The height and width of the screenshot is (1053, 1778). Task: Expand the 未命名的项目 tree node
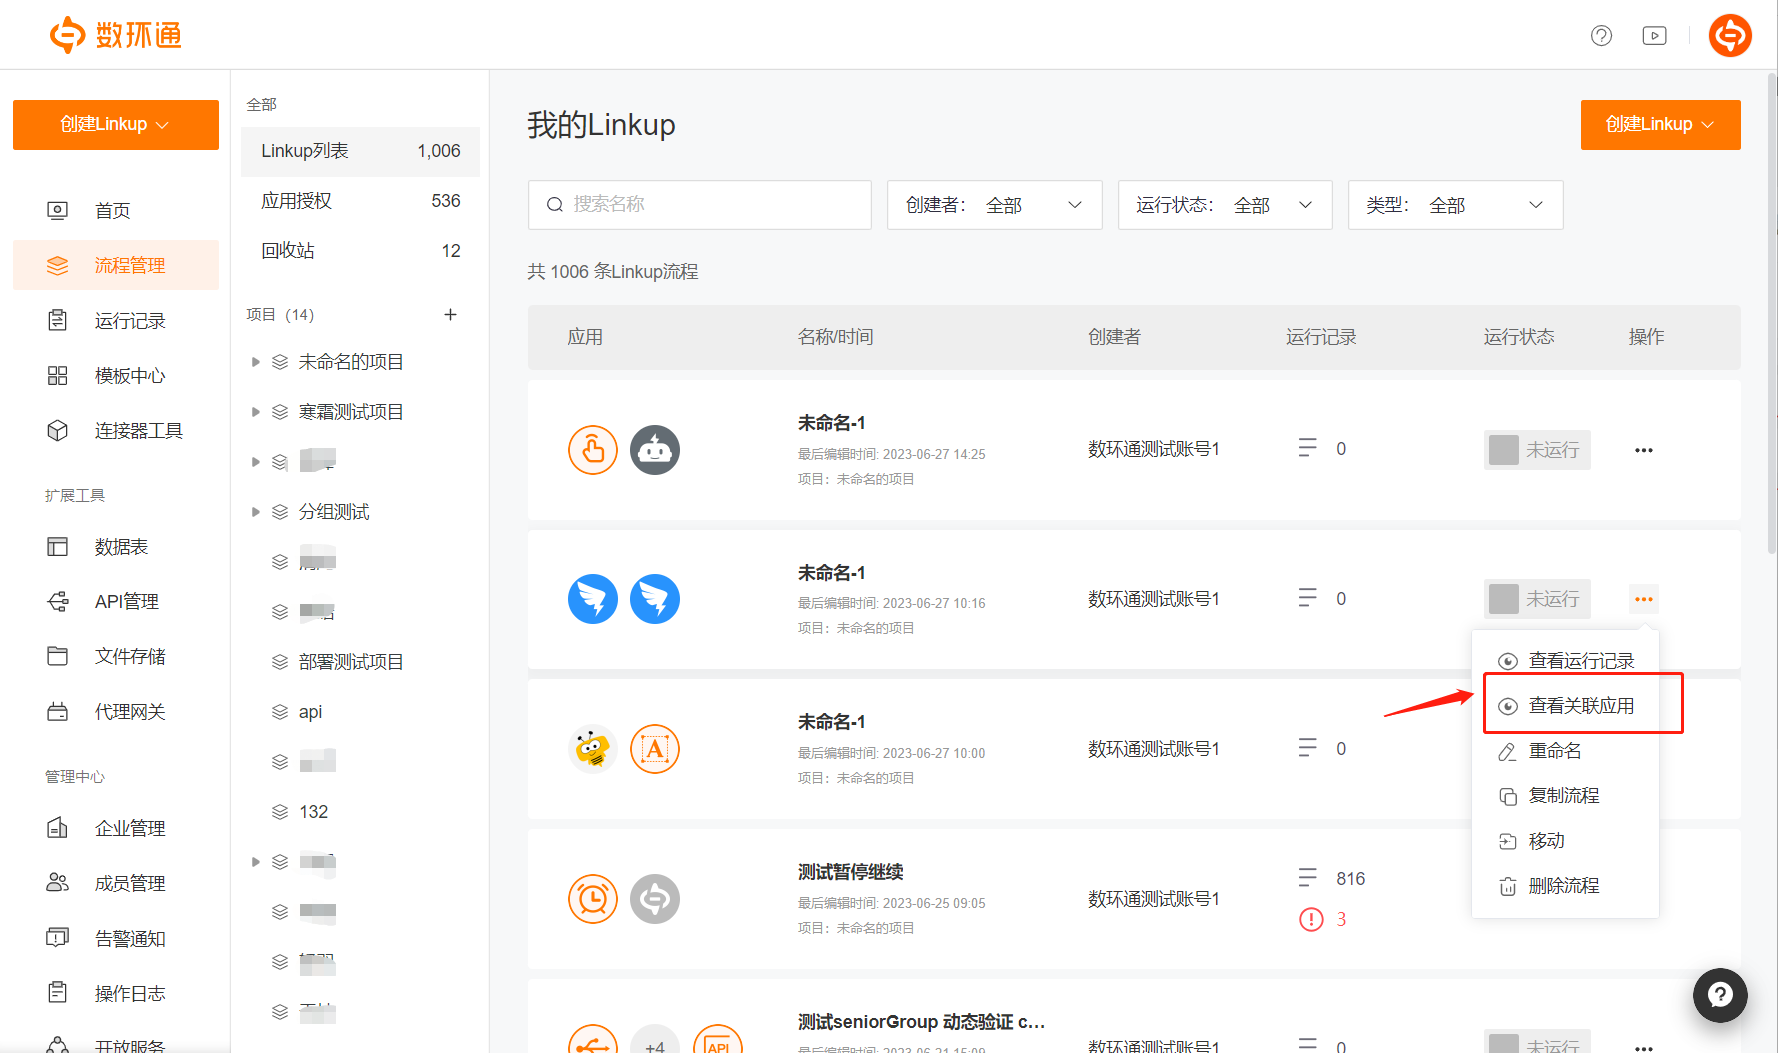tap(256, 362)
